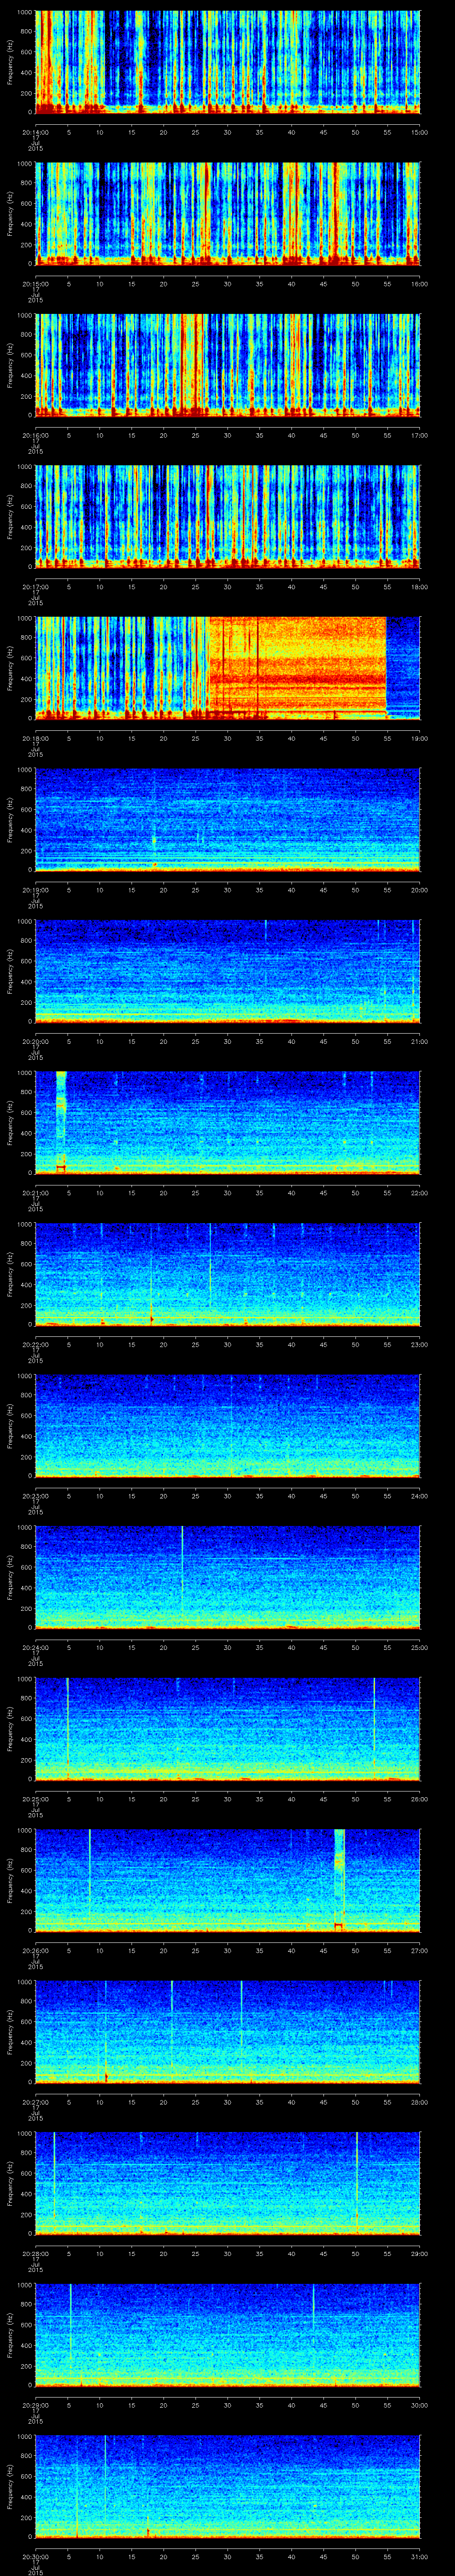Click the '20:27:00' start time label
Screen dimensions: 455x2576
(35, 2101)
